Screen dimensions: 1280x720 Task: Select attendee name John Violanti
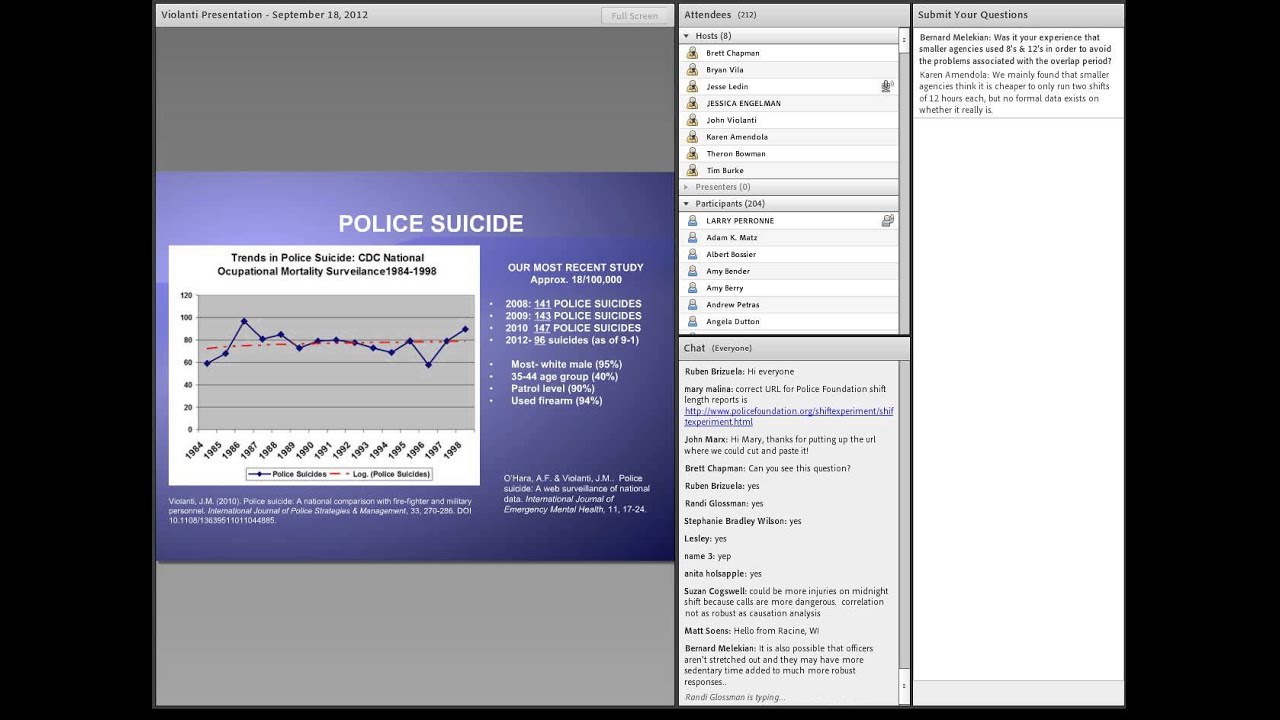coord(731,120)
